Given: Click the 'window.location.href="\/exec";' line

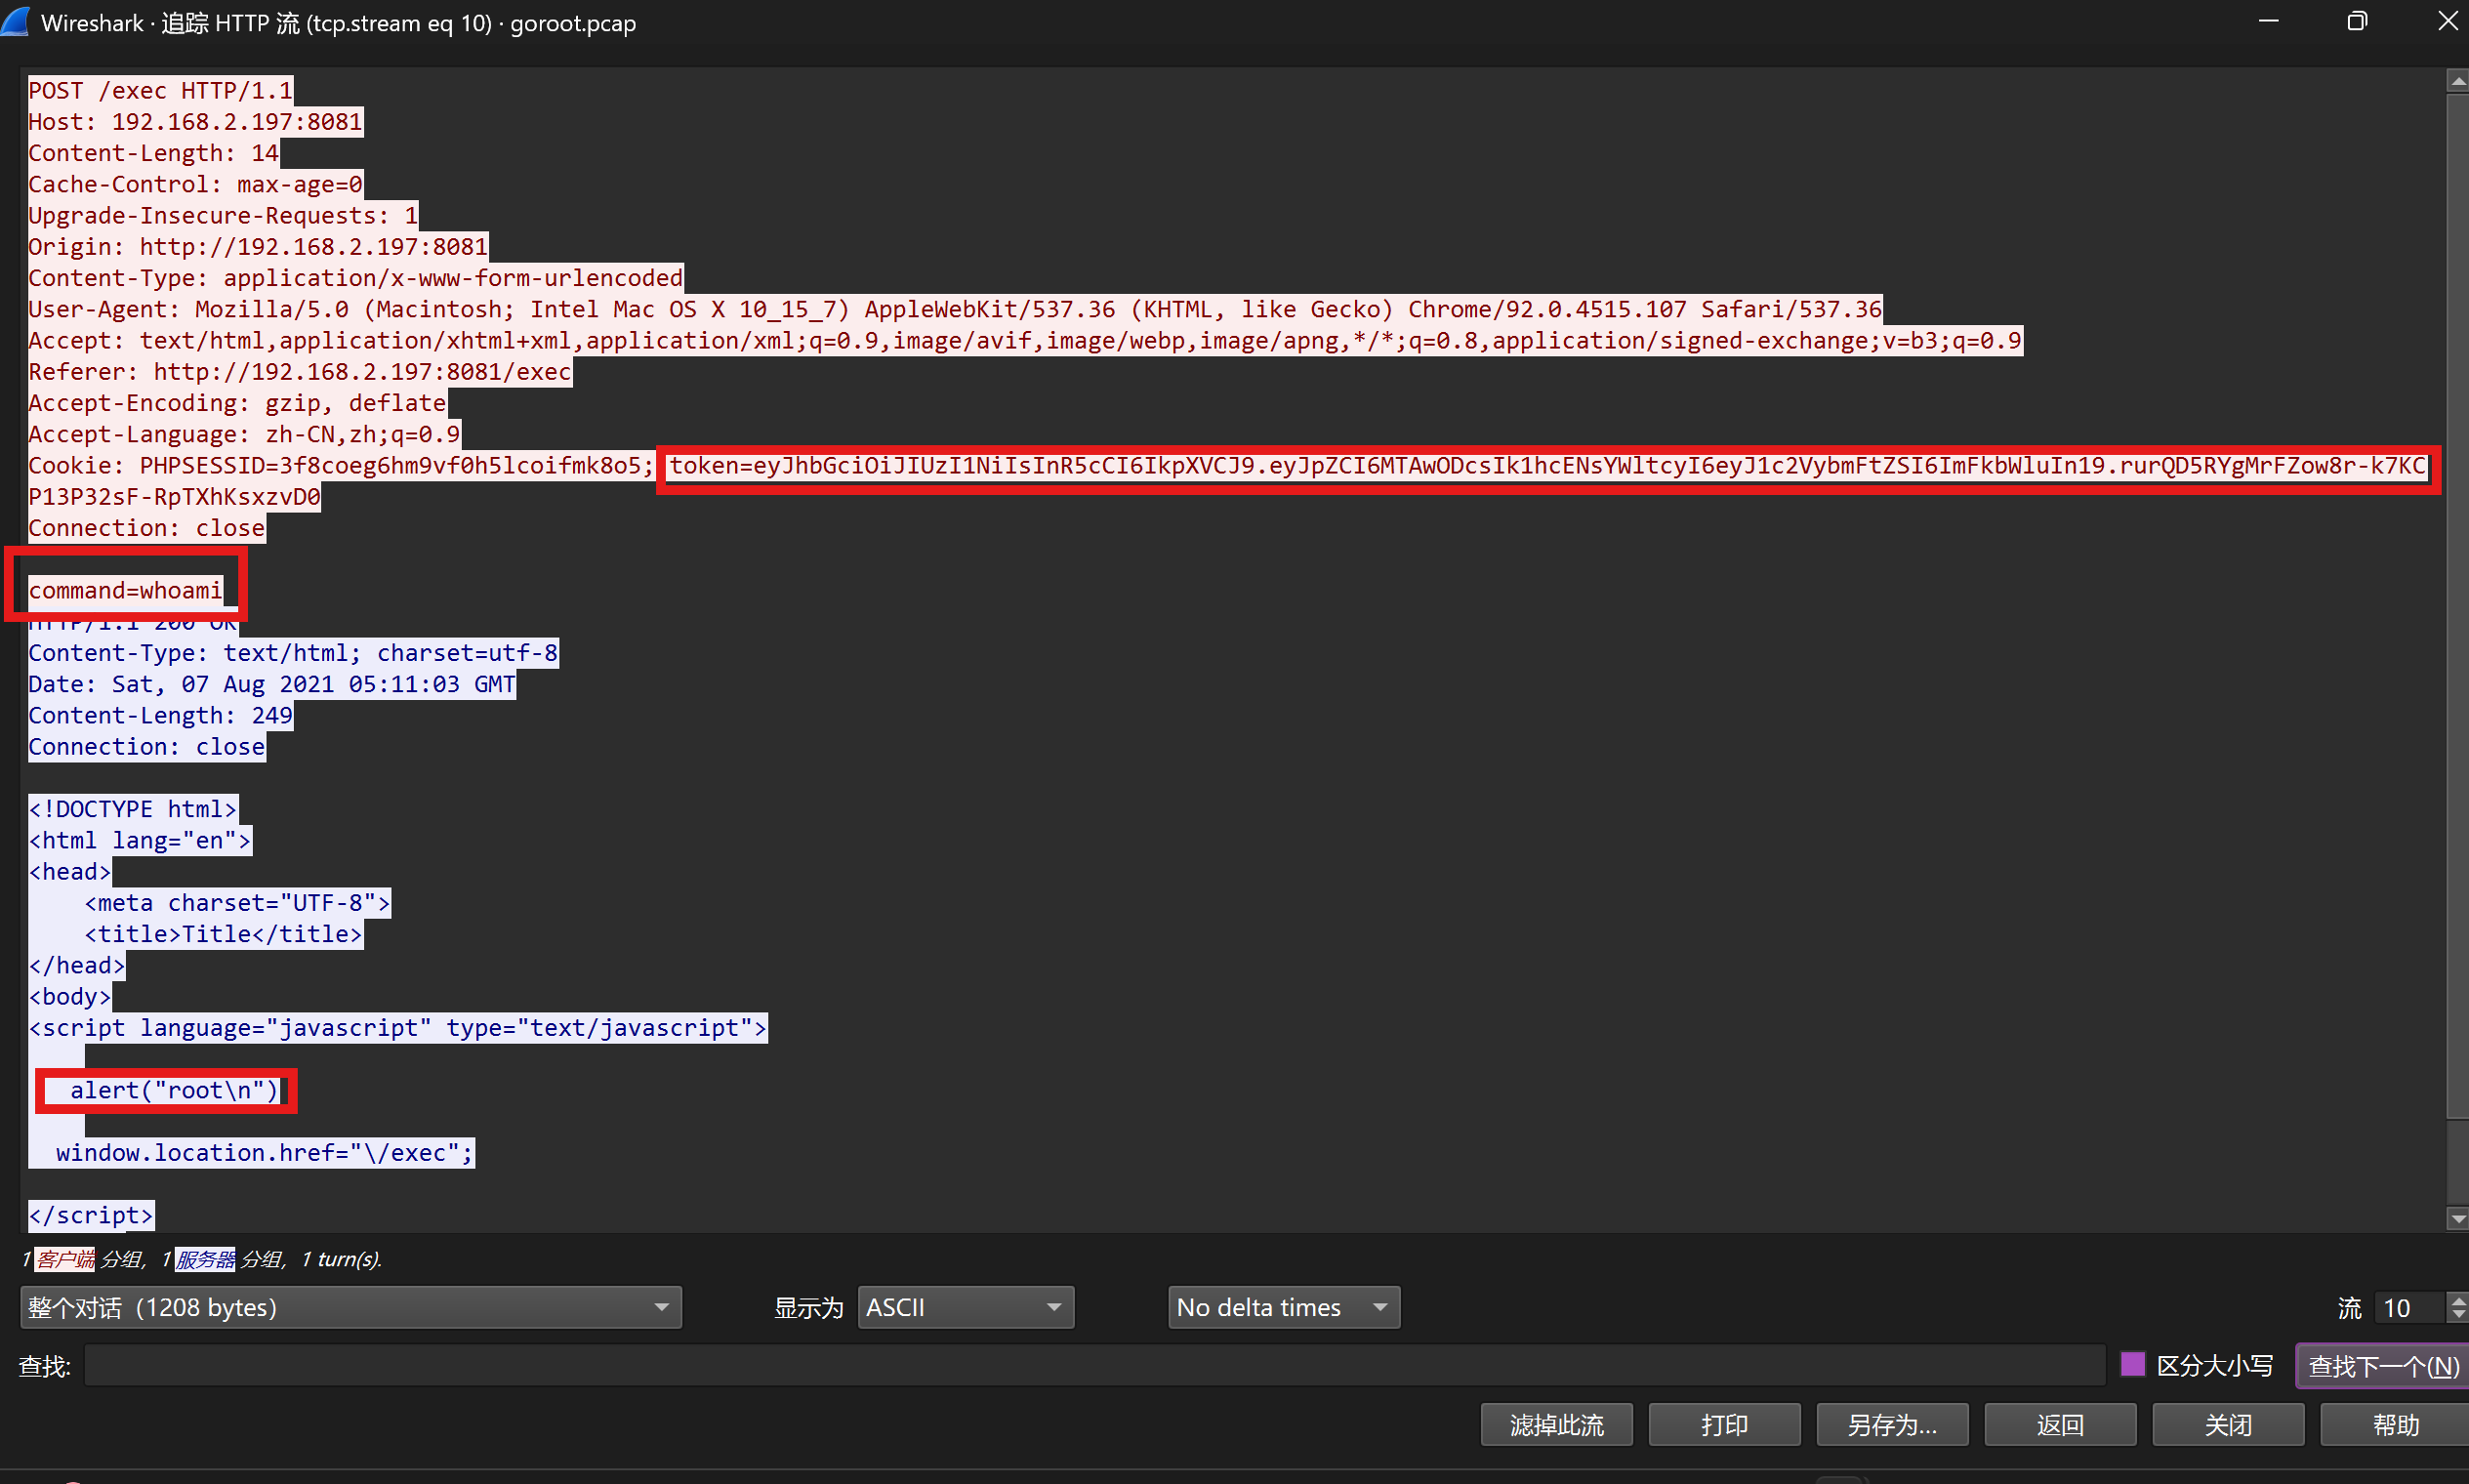Looking at the screenshot, I should pos(265,1152).
